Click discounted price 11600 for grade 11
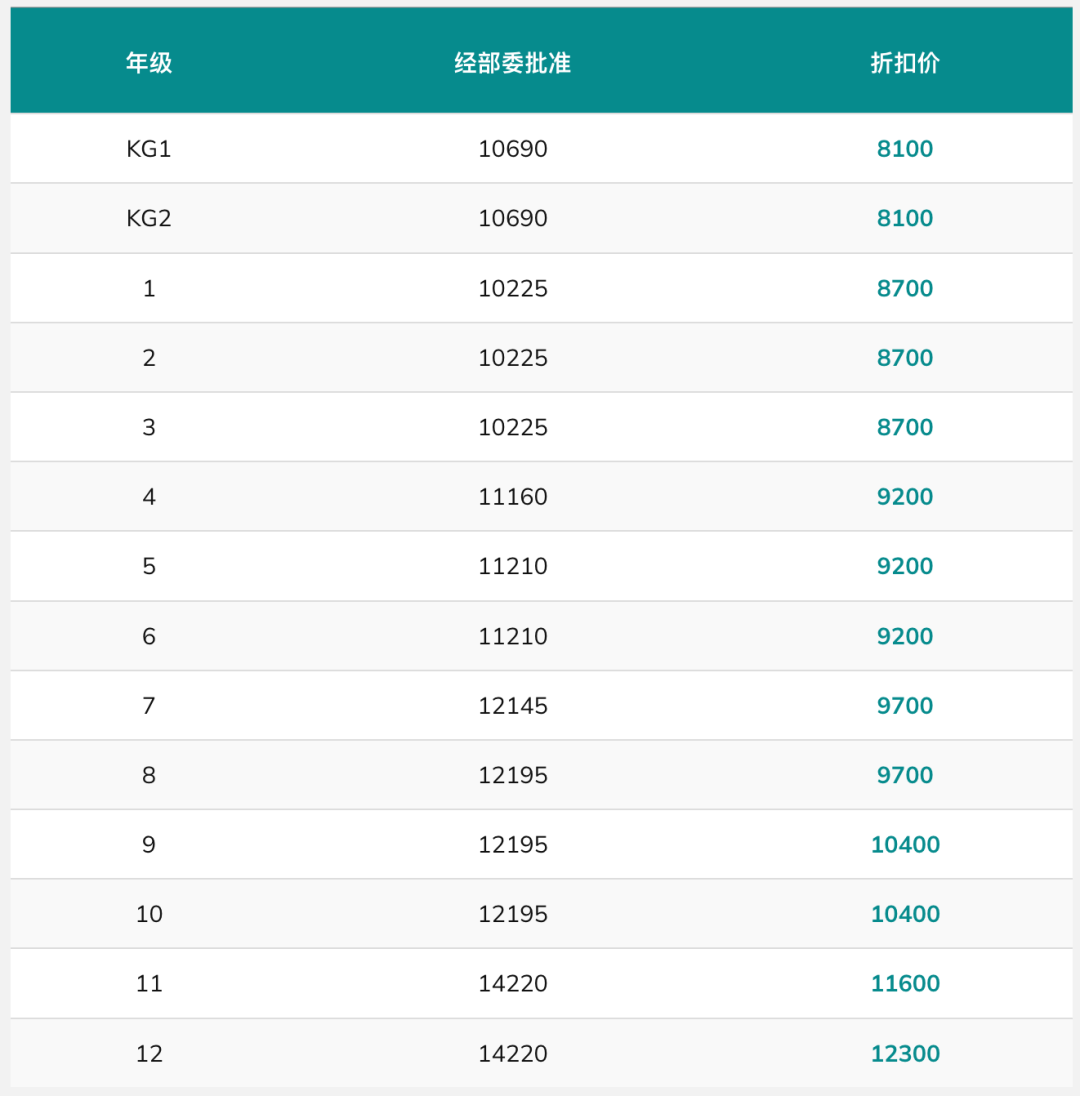Screen dimensions: 1080x1096 coord(905,983)
